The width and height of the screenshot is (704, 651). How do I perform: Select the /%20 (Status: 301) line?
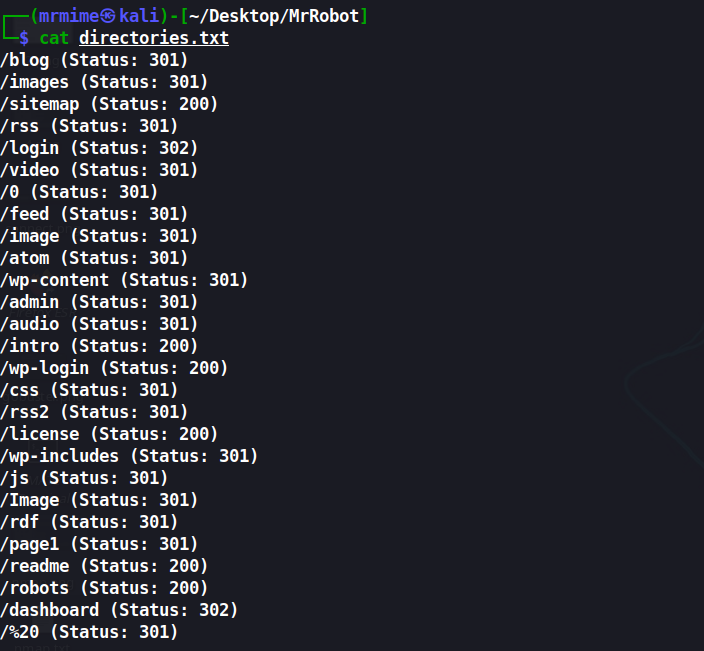(89, 632)
